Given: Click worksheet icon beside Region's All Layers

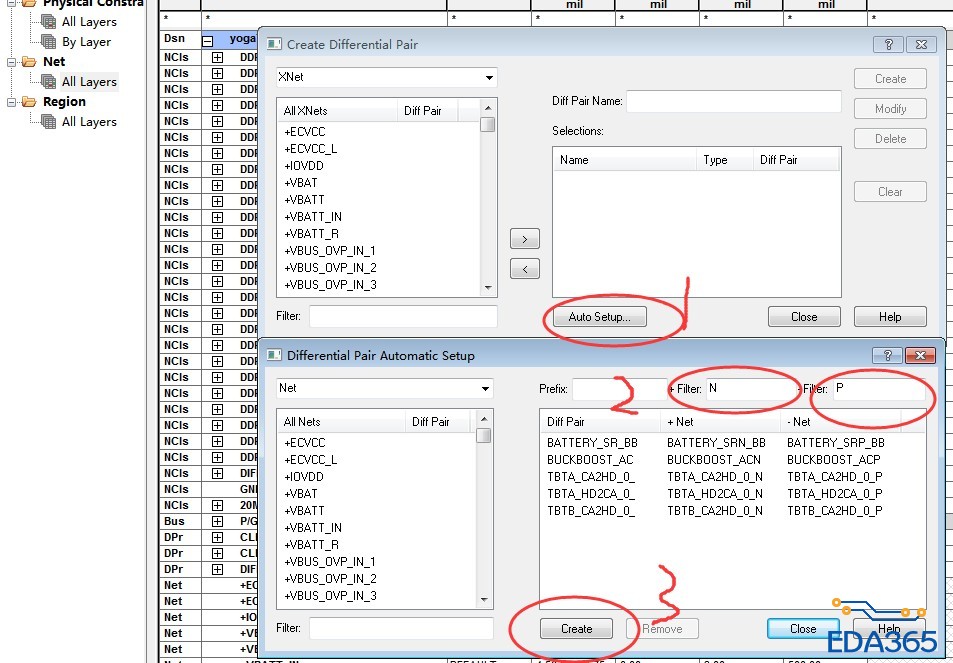Looking at the screenshot, I should 49,122.
